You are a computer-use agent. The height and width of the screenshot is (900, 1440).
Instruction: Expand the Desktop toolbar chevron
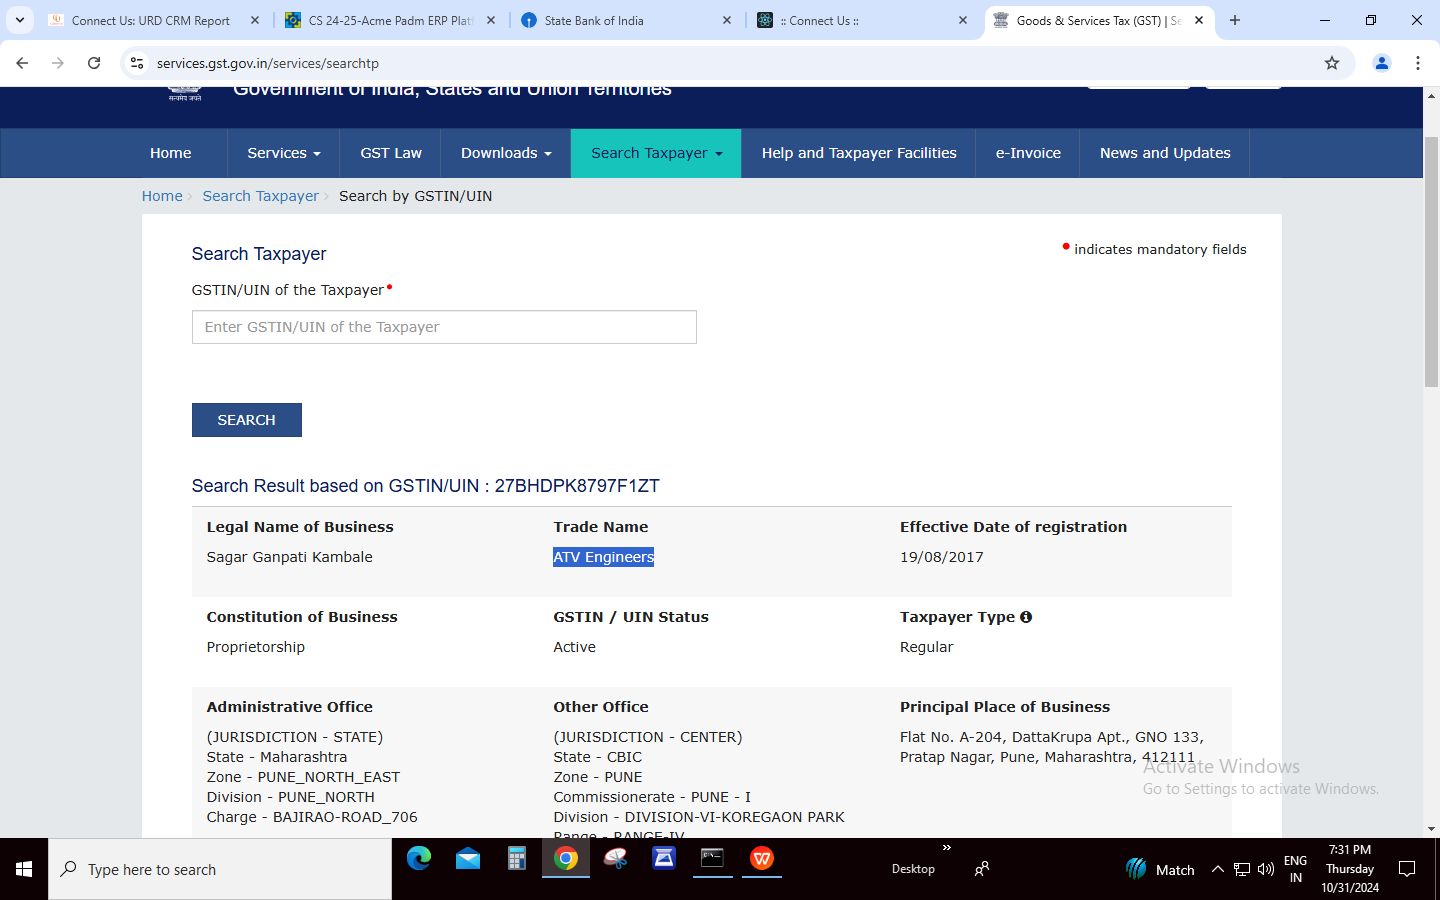(947, 848)
